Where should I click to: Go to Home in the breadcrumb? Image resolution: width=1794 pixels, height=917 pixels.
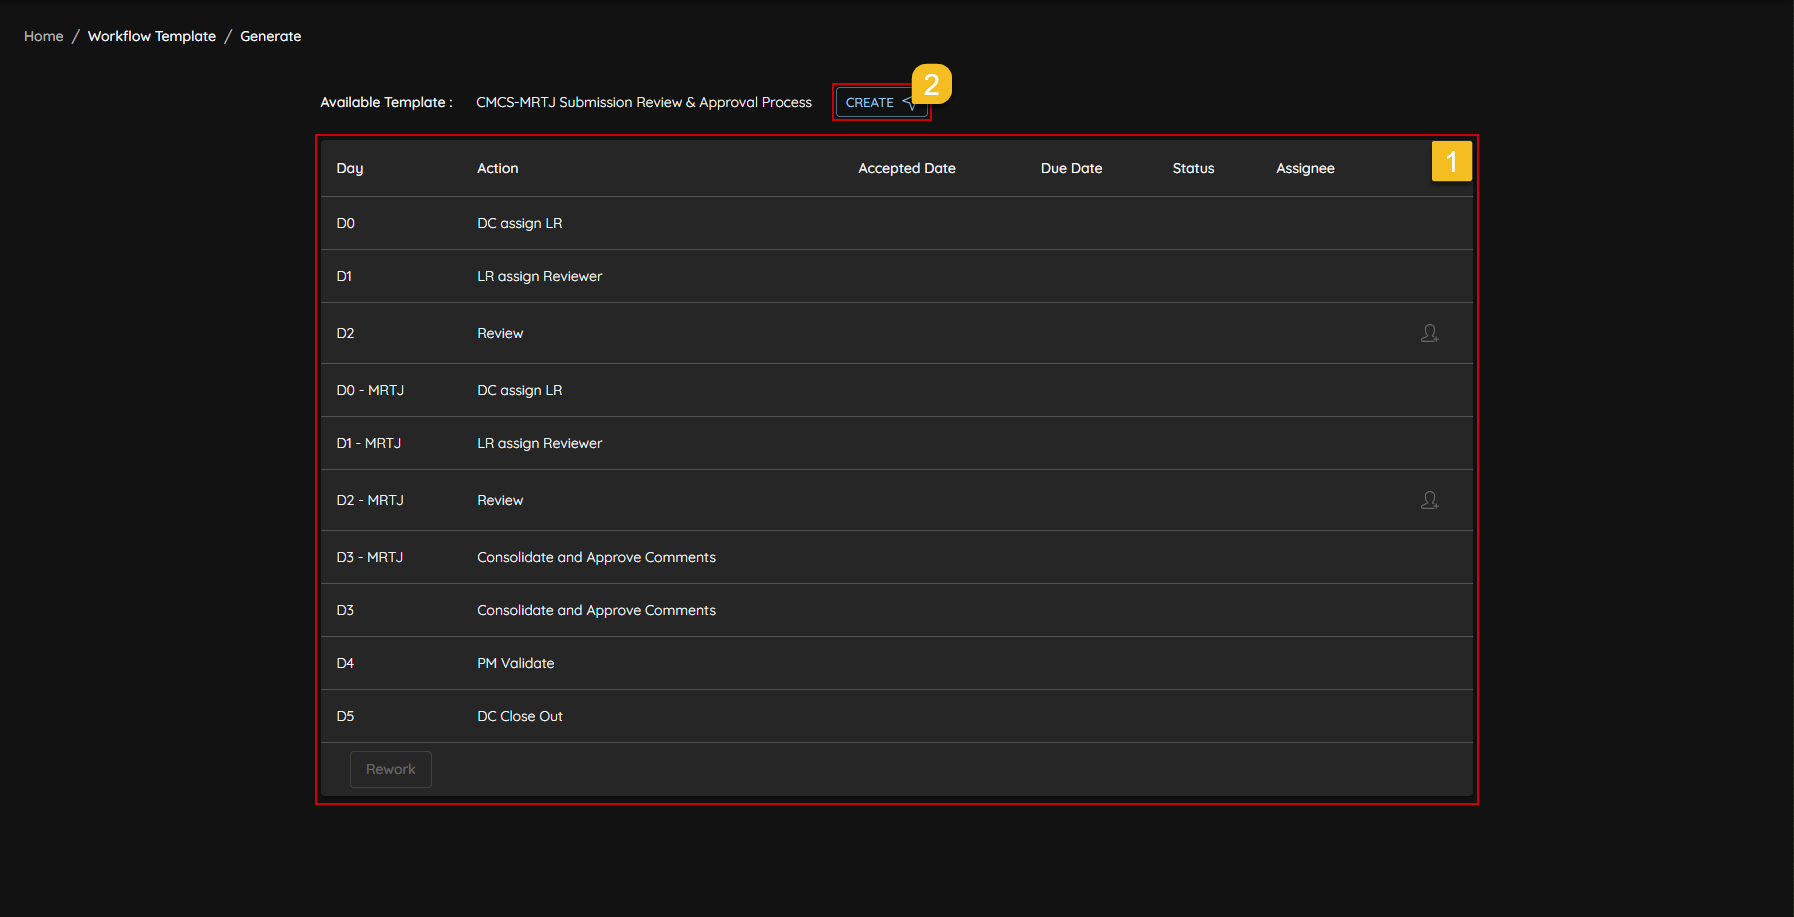tap(44, 36)
